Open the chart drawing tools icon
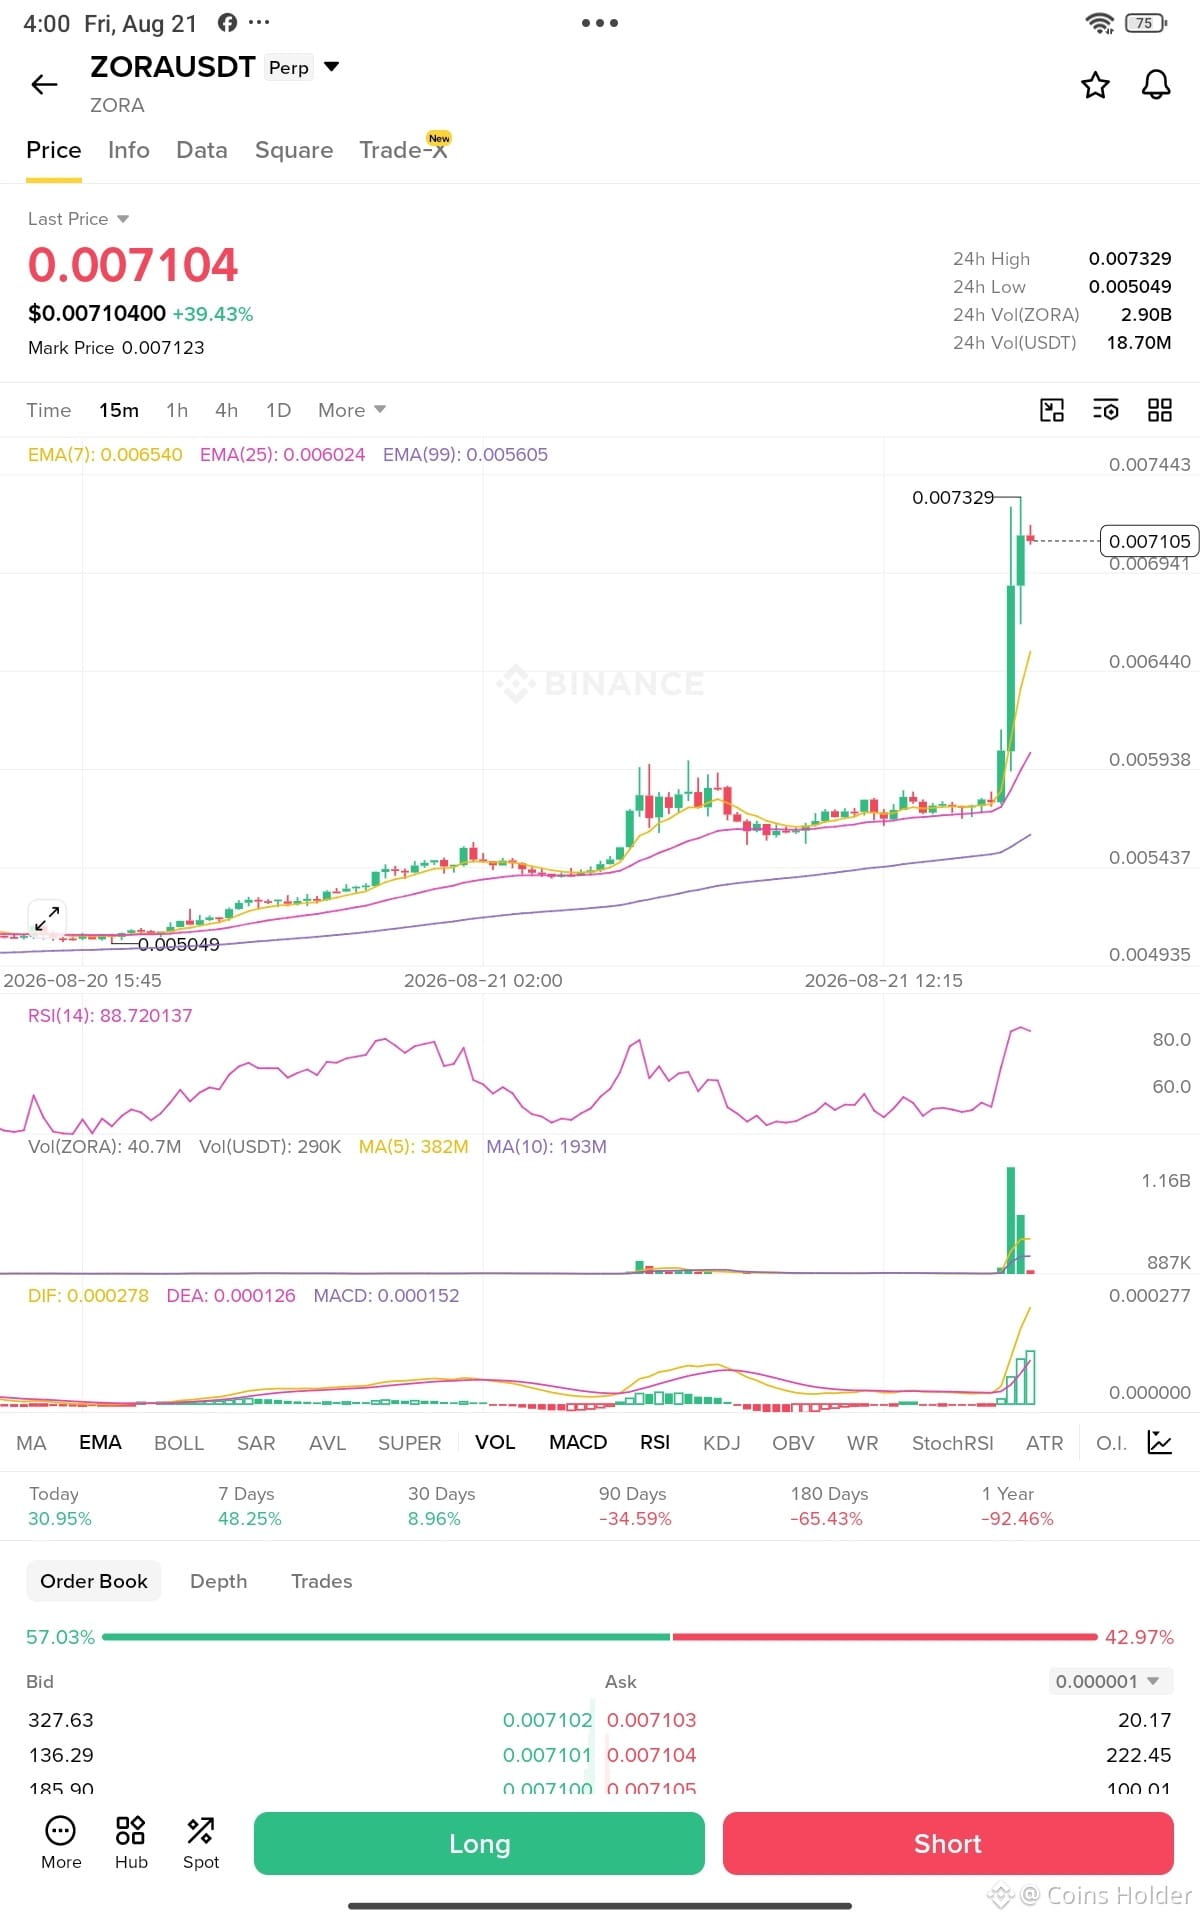Viewport: 1200px width, 1920px height. pyautogui.click(x=1052, y=410)
